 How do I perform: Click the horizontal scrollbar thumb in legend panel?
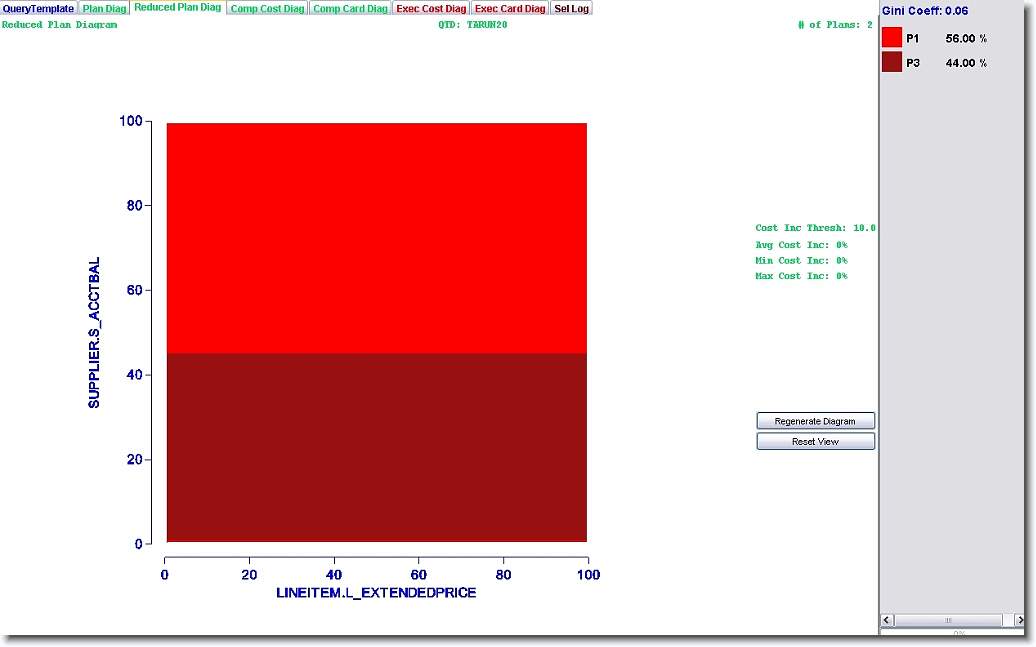click(x=949, y=621)
